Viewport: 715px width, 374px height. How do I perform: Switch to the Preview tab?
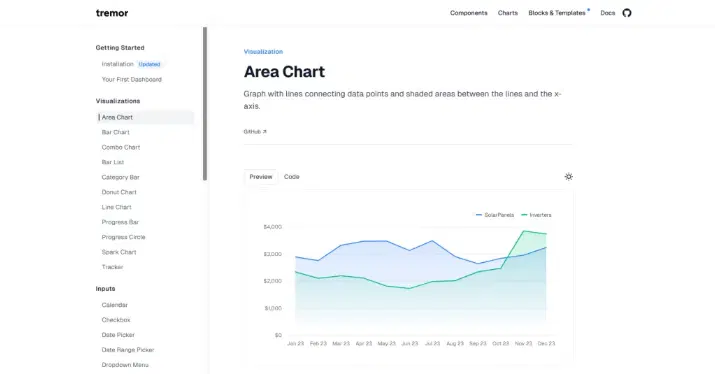click(x=260, y=177)
